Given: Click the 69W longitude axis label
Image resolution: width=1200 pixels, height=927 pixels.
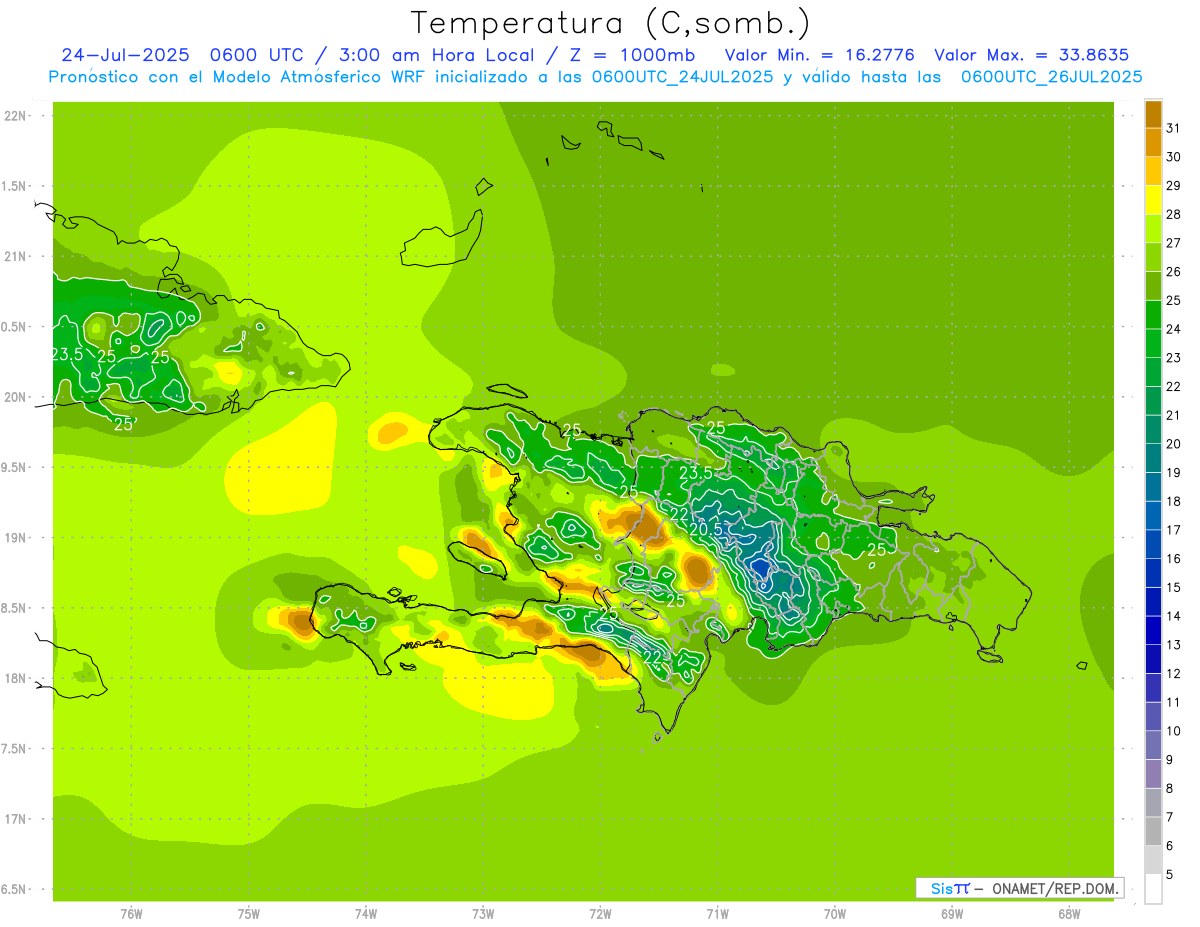Looking at the screenshot, I should (x=951, y=914).
